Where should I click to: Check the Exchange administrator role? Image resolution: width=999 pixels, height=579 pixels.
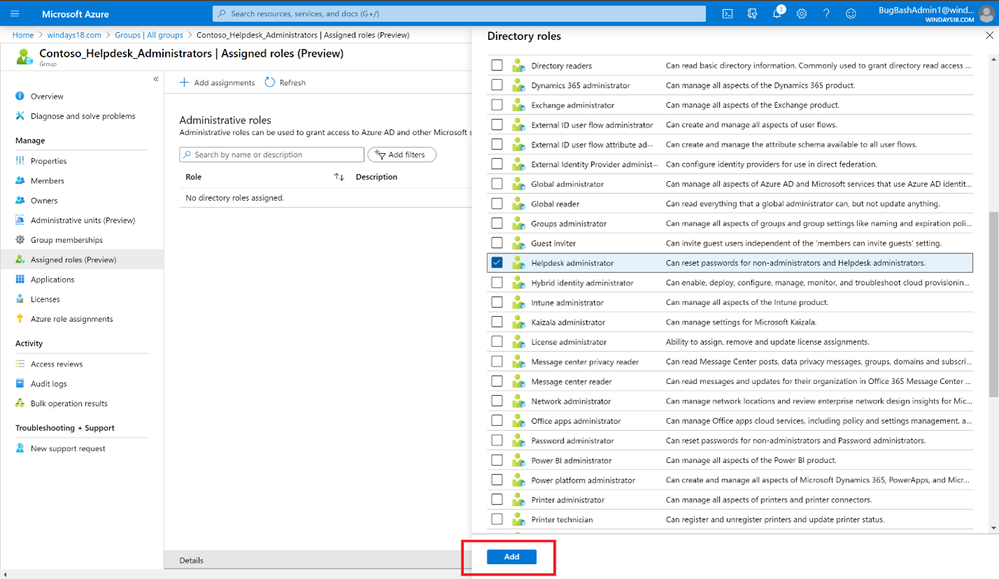497,104
